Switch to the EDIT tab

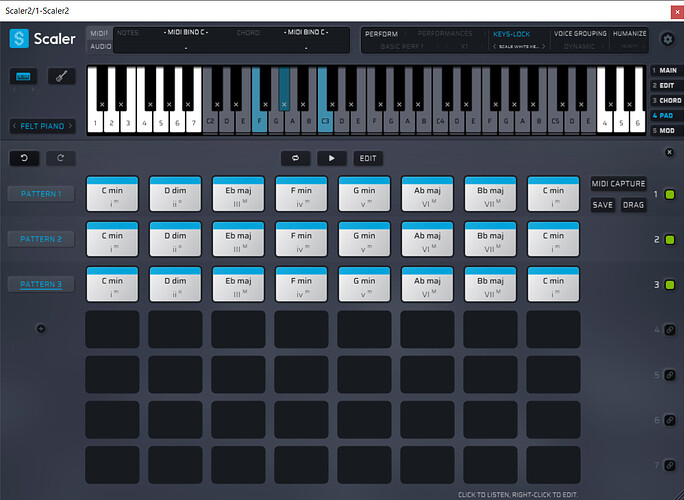(667, 86)
